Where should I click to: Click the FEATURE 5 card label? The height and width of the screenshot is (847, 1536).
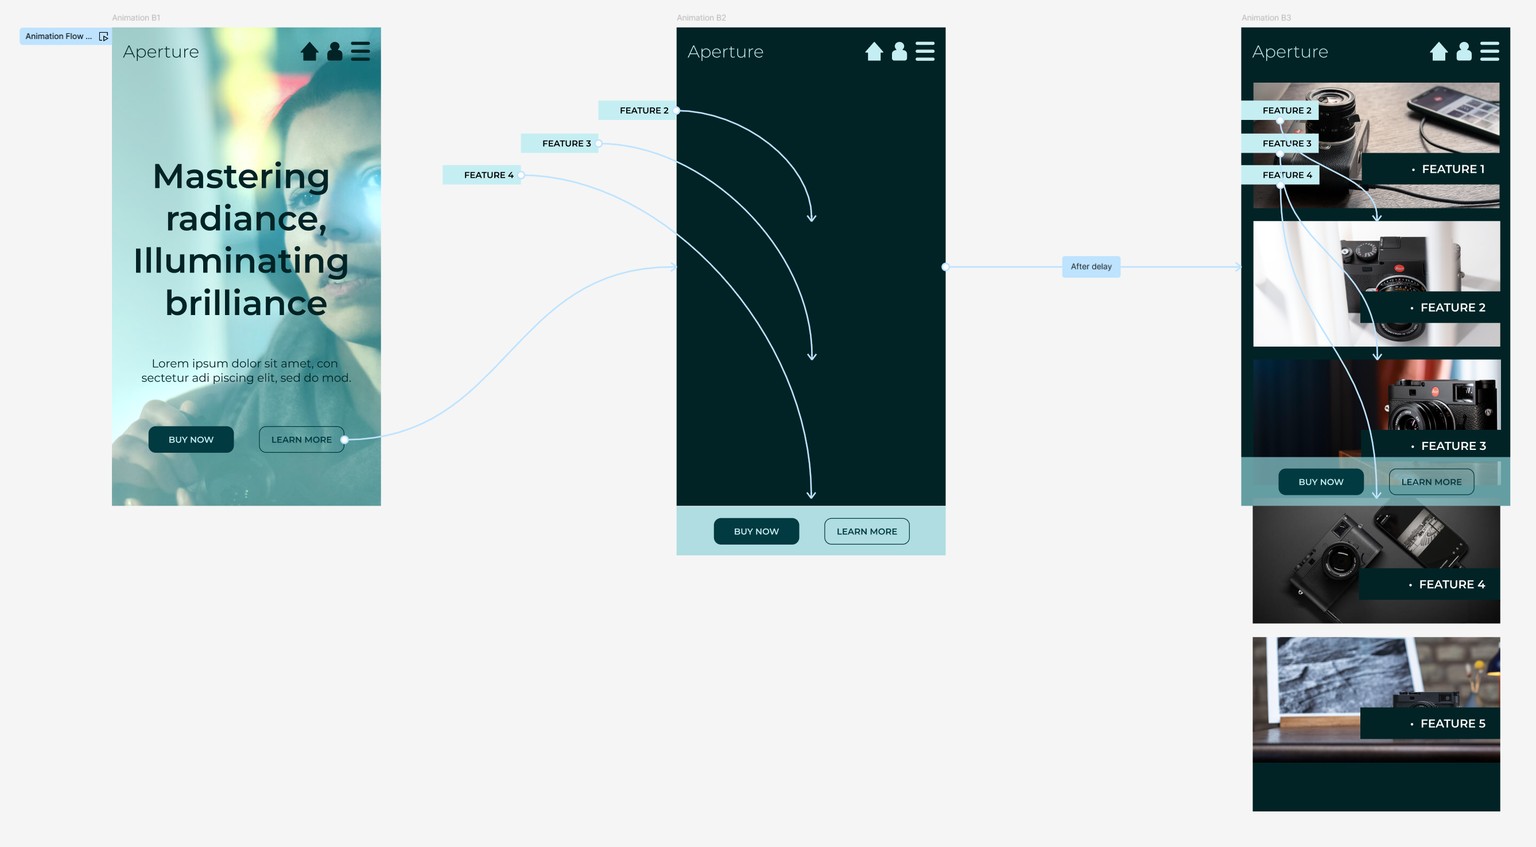tap(1431, 723)
